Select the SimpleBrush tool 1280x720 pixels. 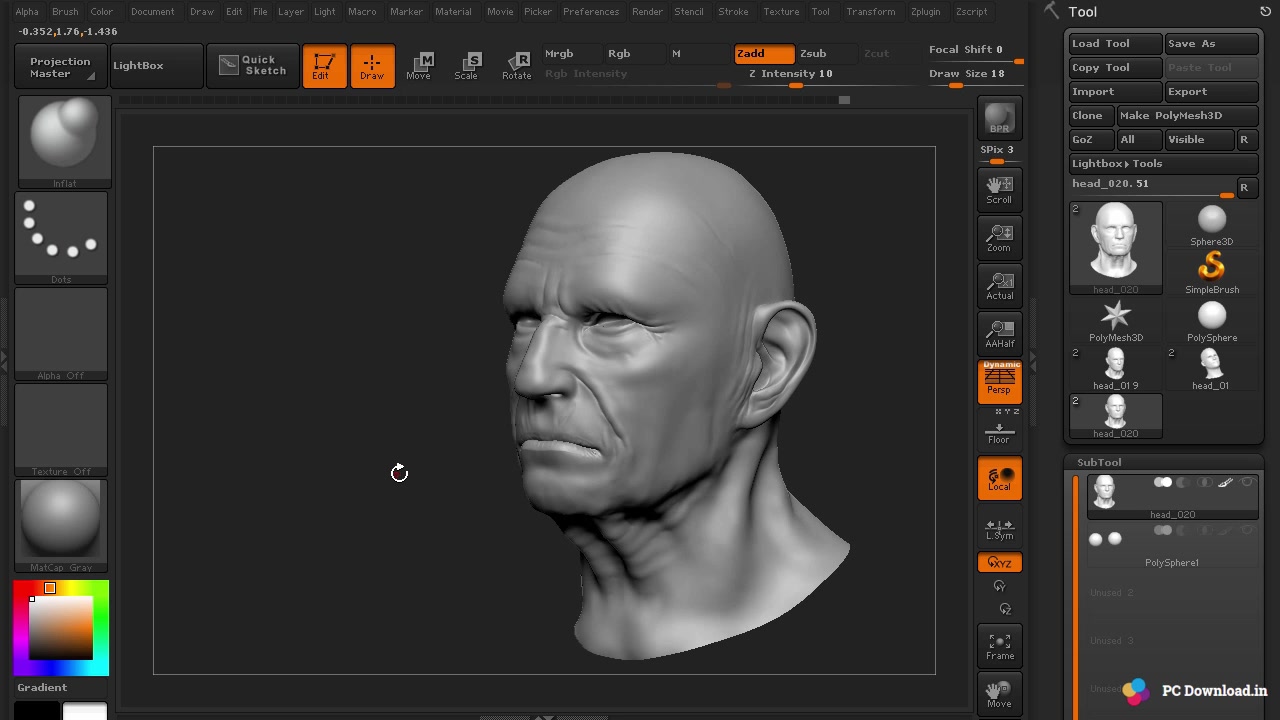tap(1211, 272)
